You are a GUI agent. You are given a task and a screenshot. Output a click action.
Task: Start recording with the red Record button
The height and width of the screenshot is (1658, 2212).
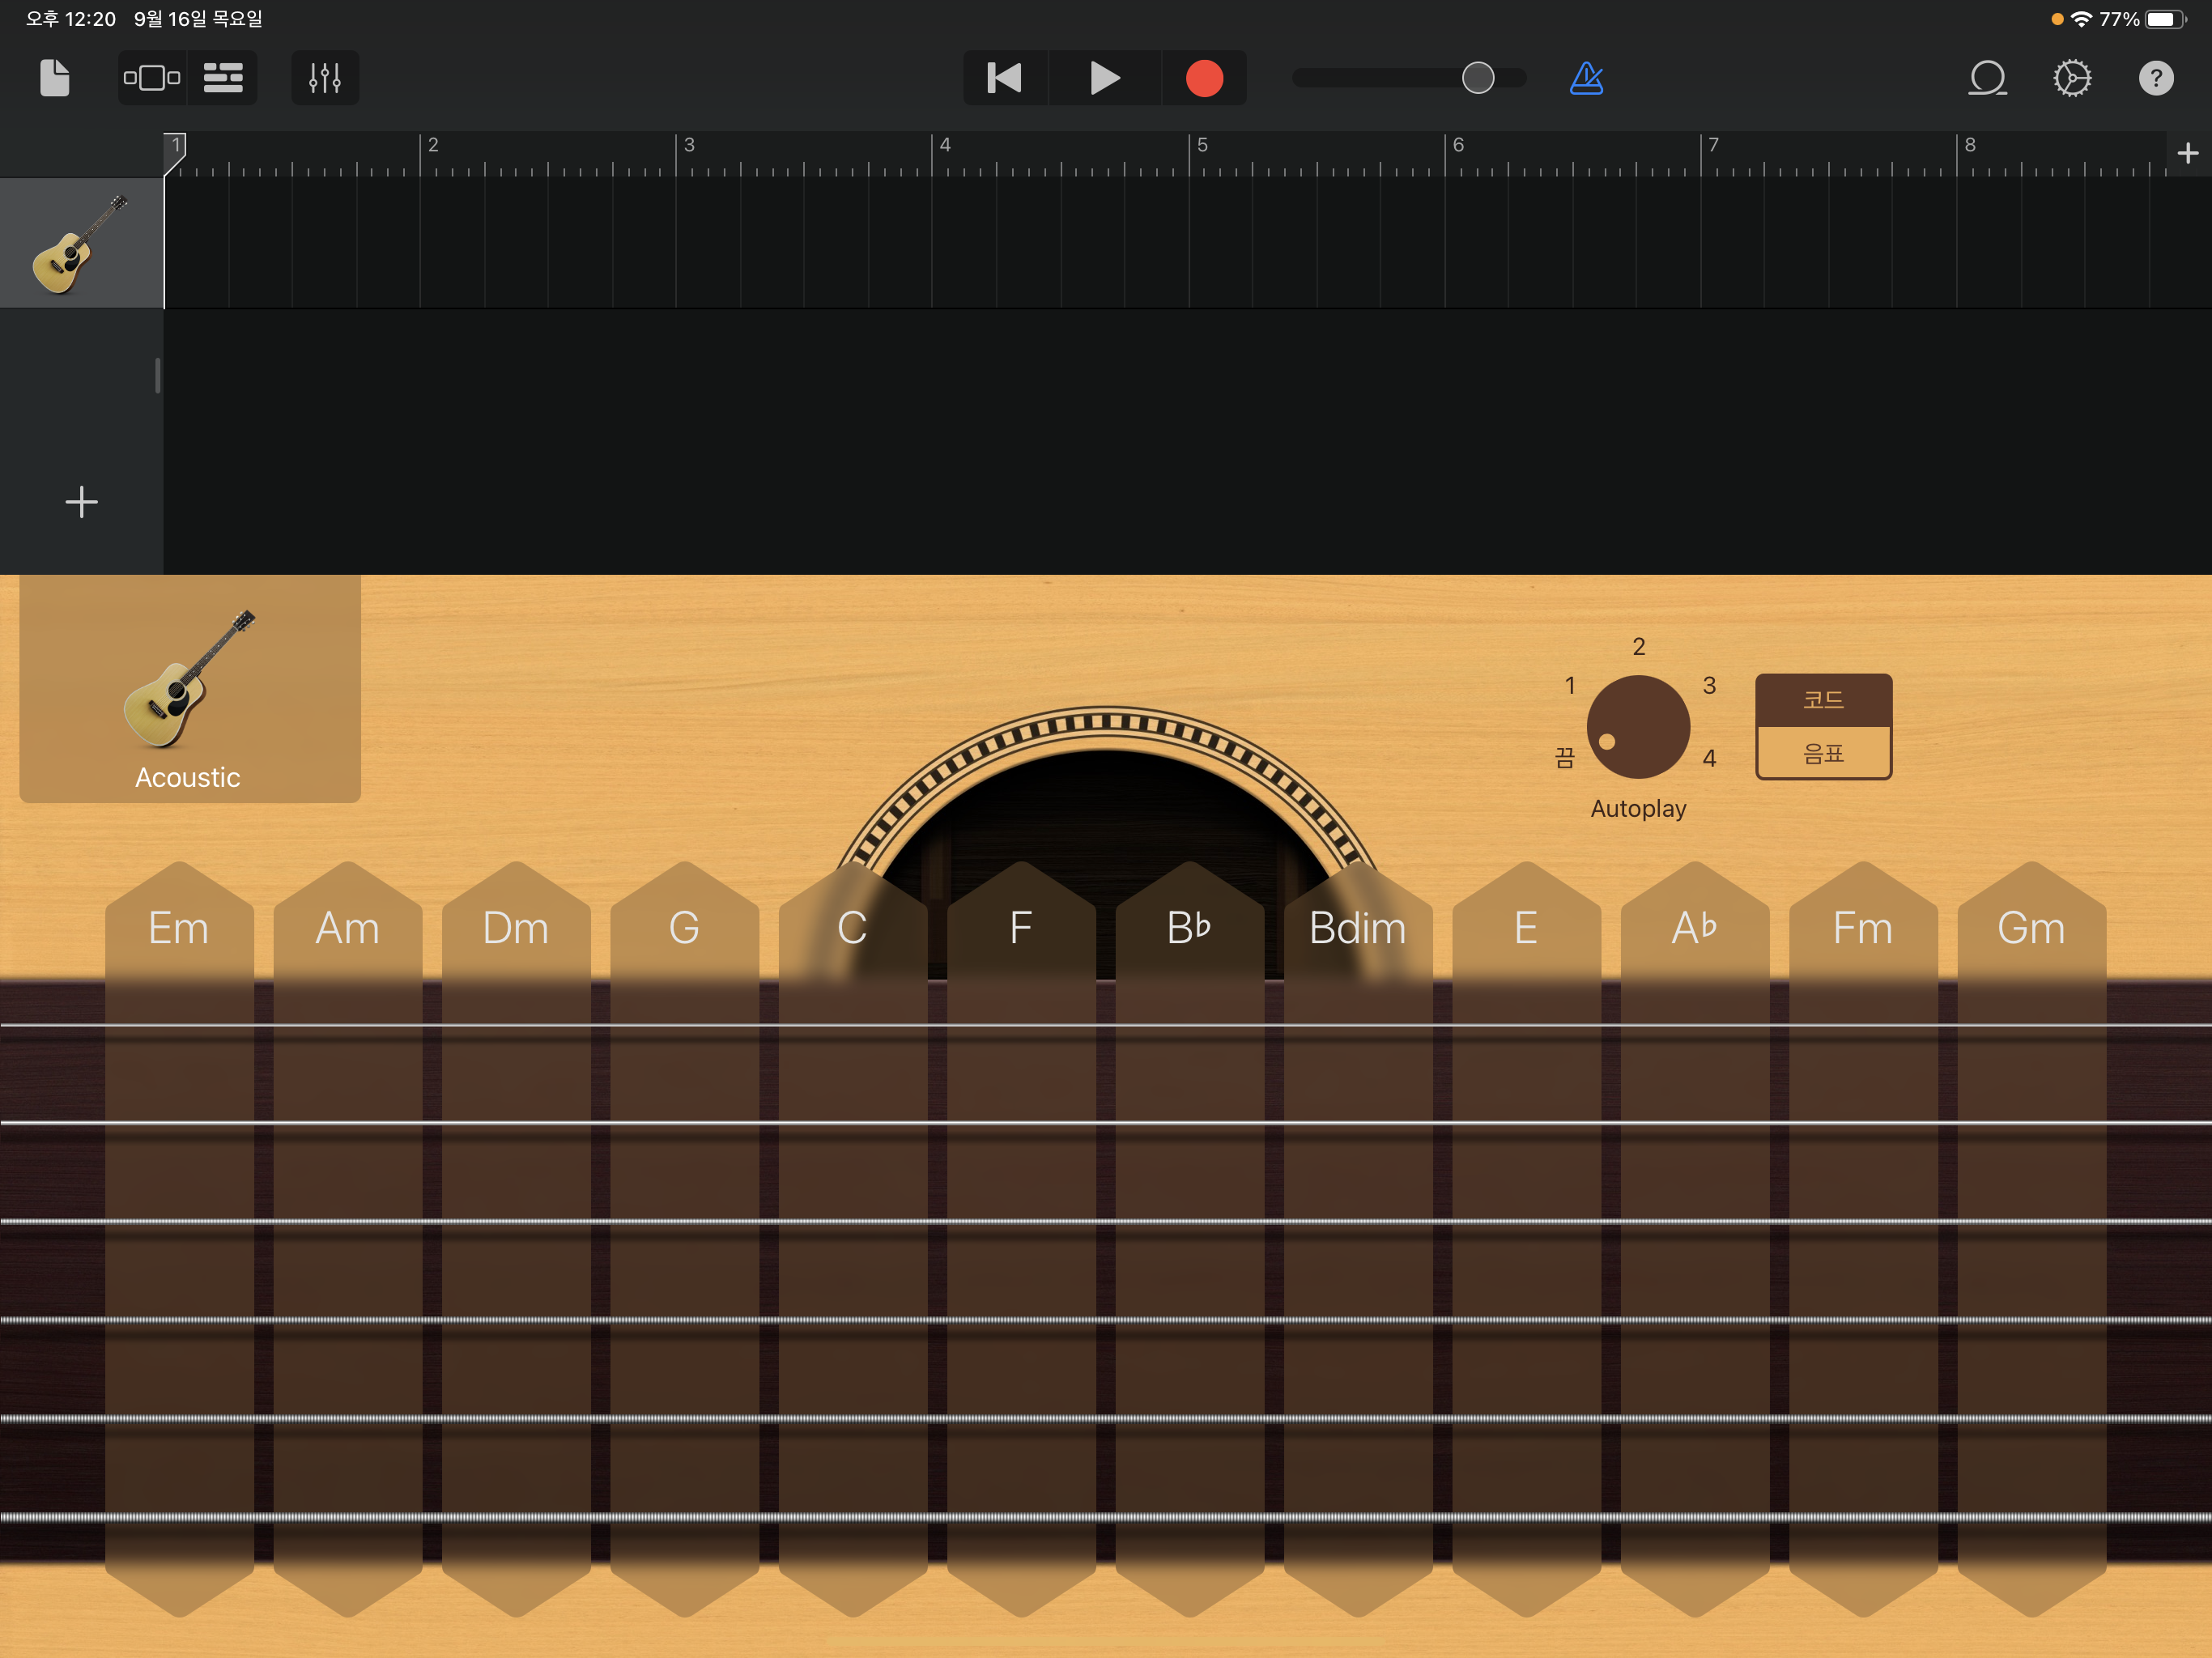coord(1204,78)
